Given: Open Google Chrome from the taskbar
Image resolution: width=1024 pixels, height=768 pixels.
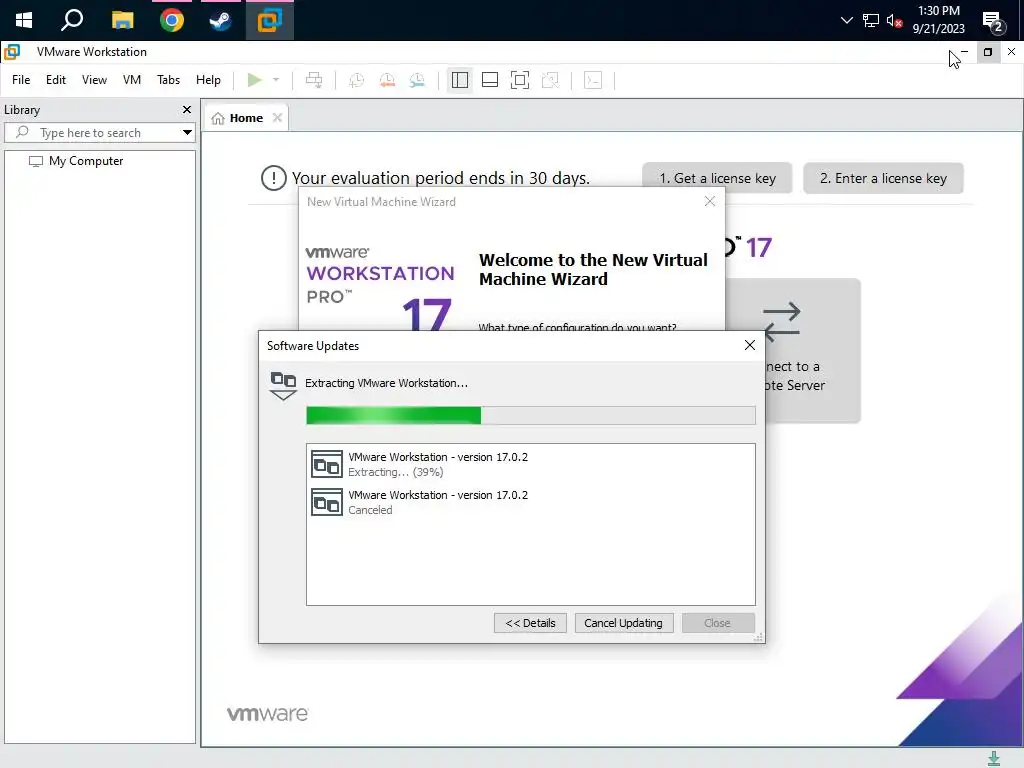Looking at the screenshot, I should (172, 20).
